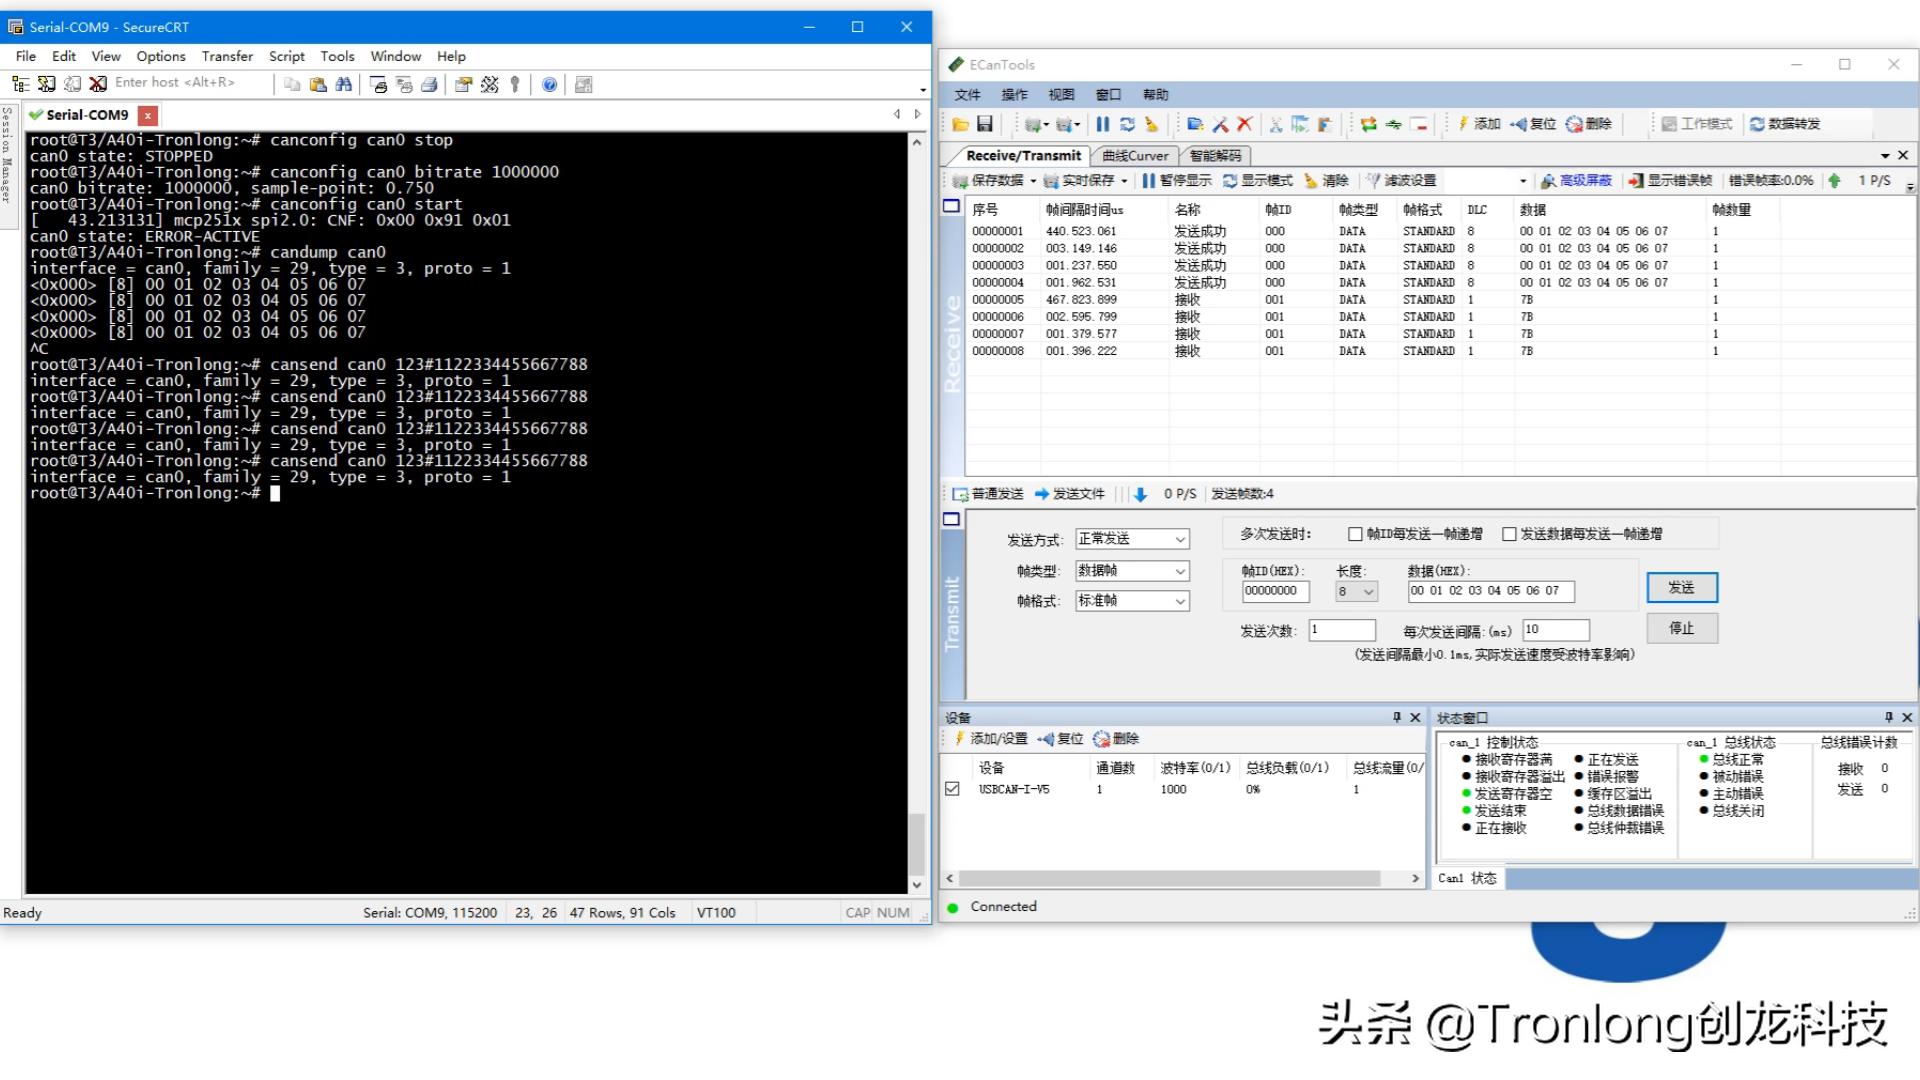Click the 停止 stop button
The image size is (1920, 1080).
(1682, 628)
